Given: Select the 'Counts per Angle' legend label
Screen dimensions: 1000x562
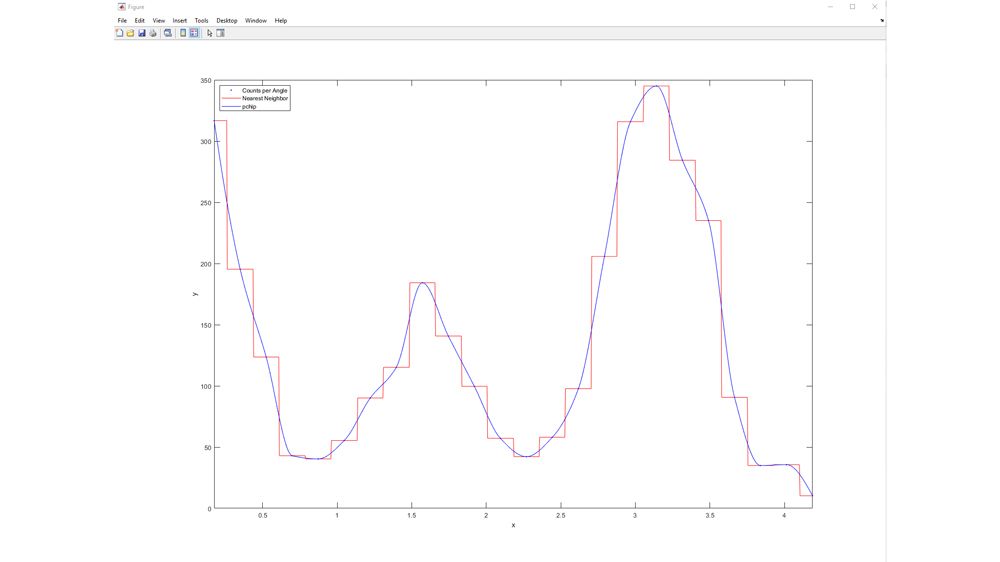Looking at the screenshot, I should [264, 91].
